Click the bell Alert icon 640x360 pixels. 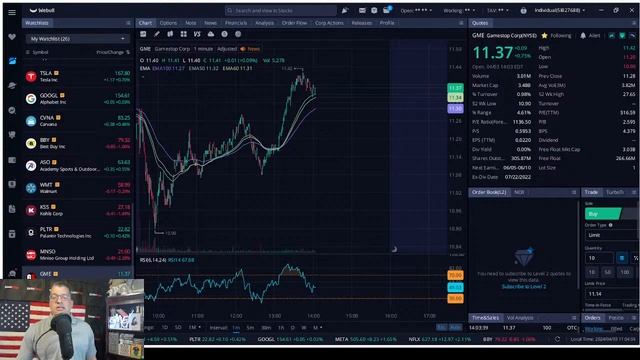pos(583,36)
